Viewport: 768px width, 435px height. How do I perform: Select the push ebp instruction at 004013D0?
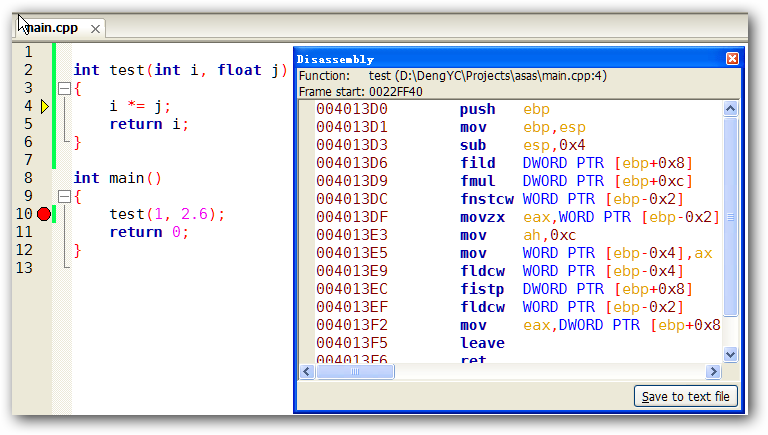(x=480, y=108)
